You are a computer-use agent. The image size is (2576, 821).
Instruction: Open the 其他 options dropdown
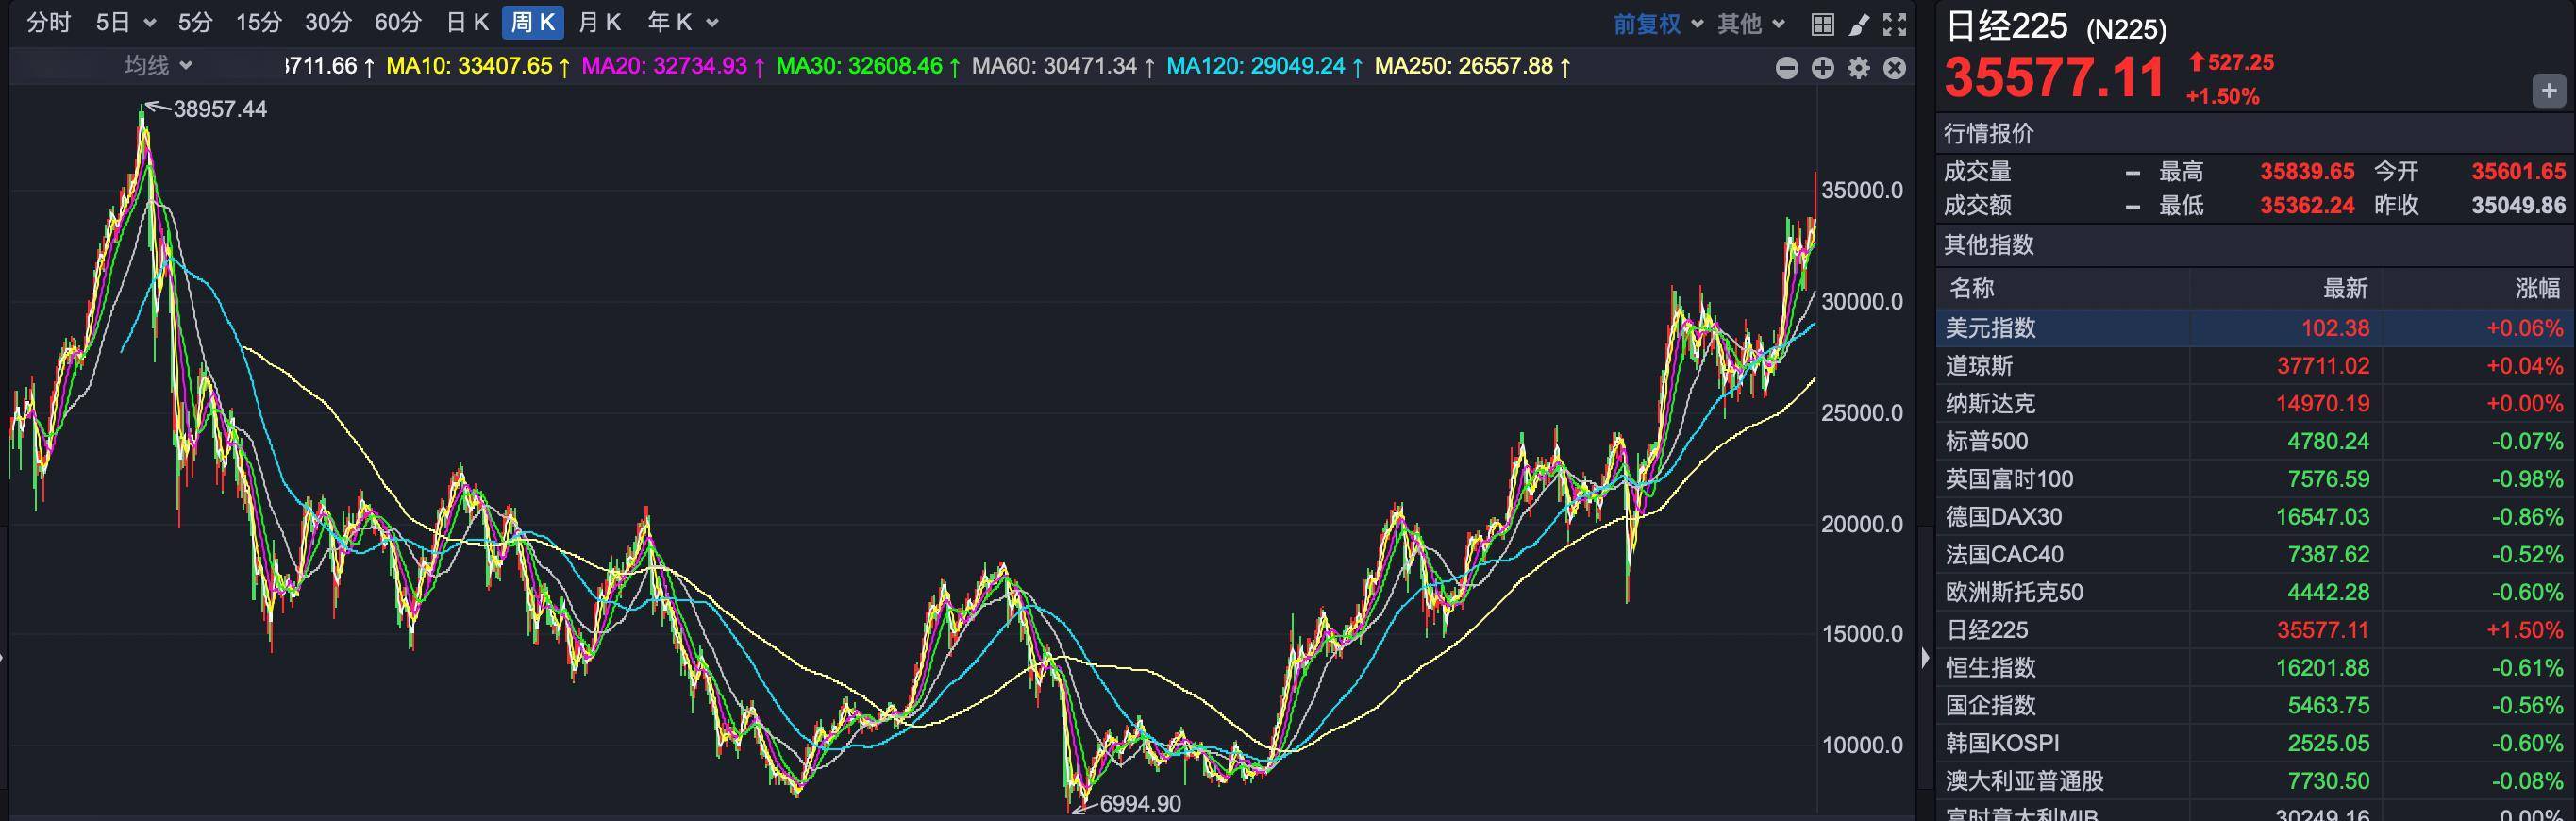pyautogui.click(x=1751, y=24)
